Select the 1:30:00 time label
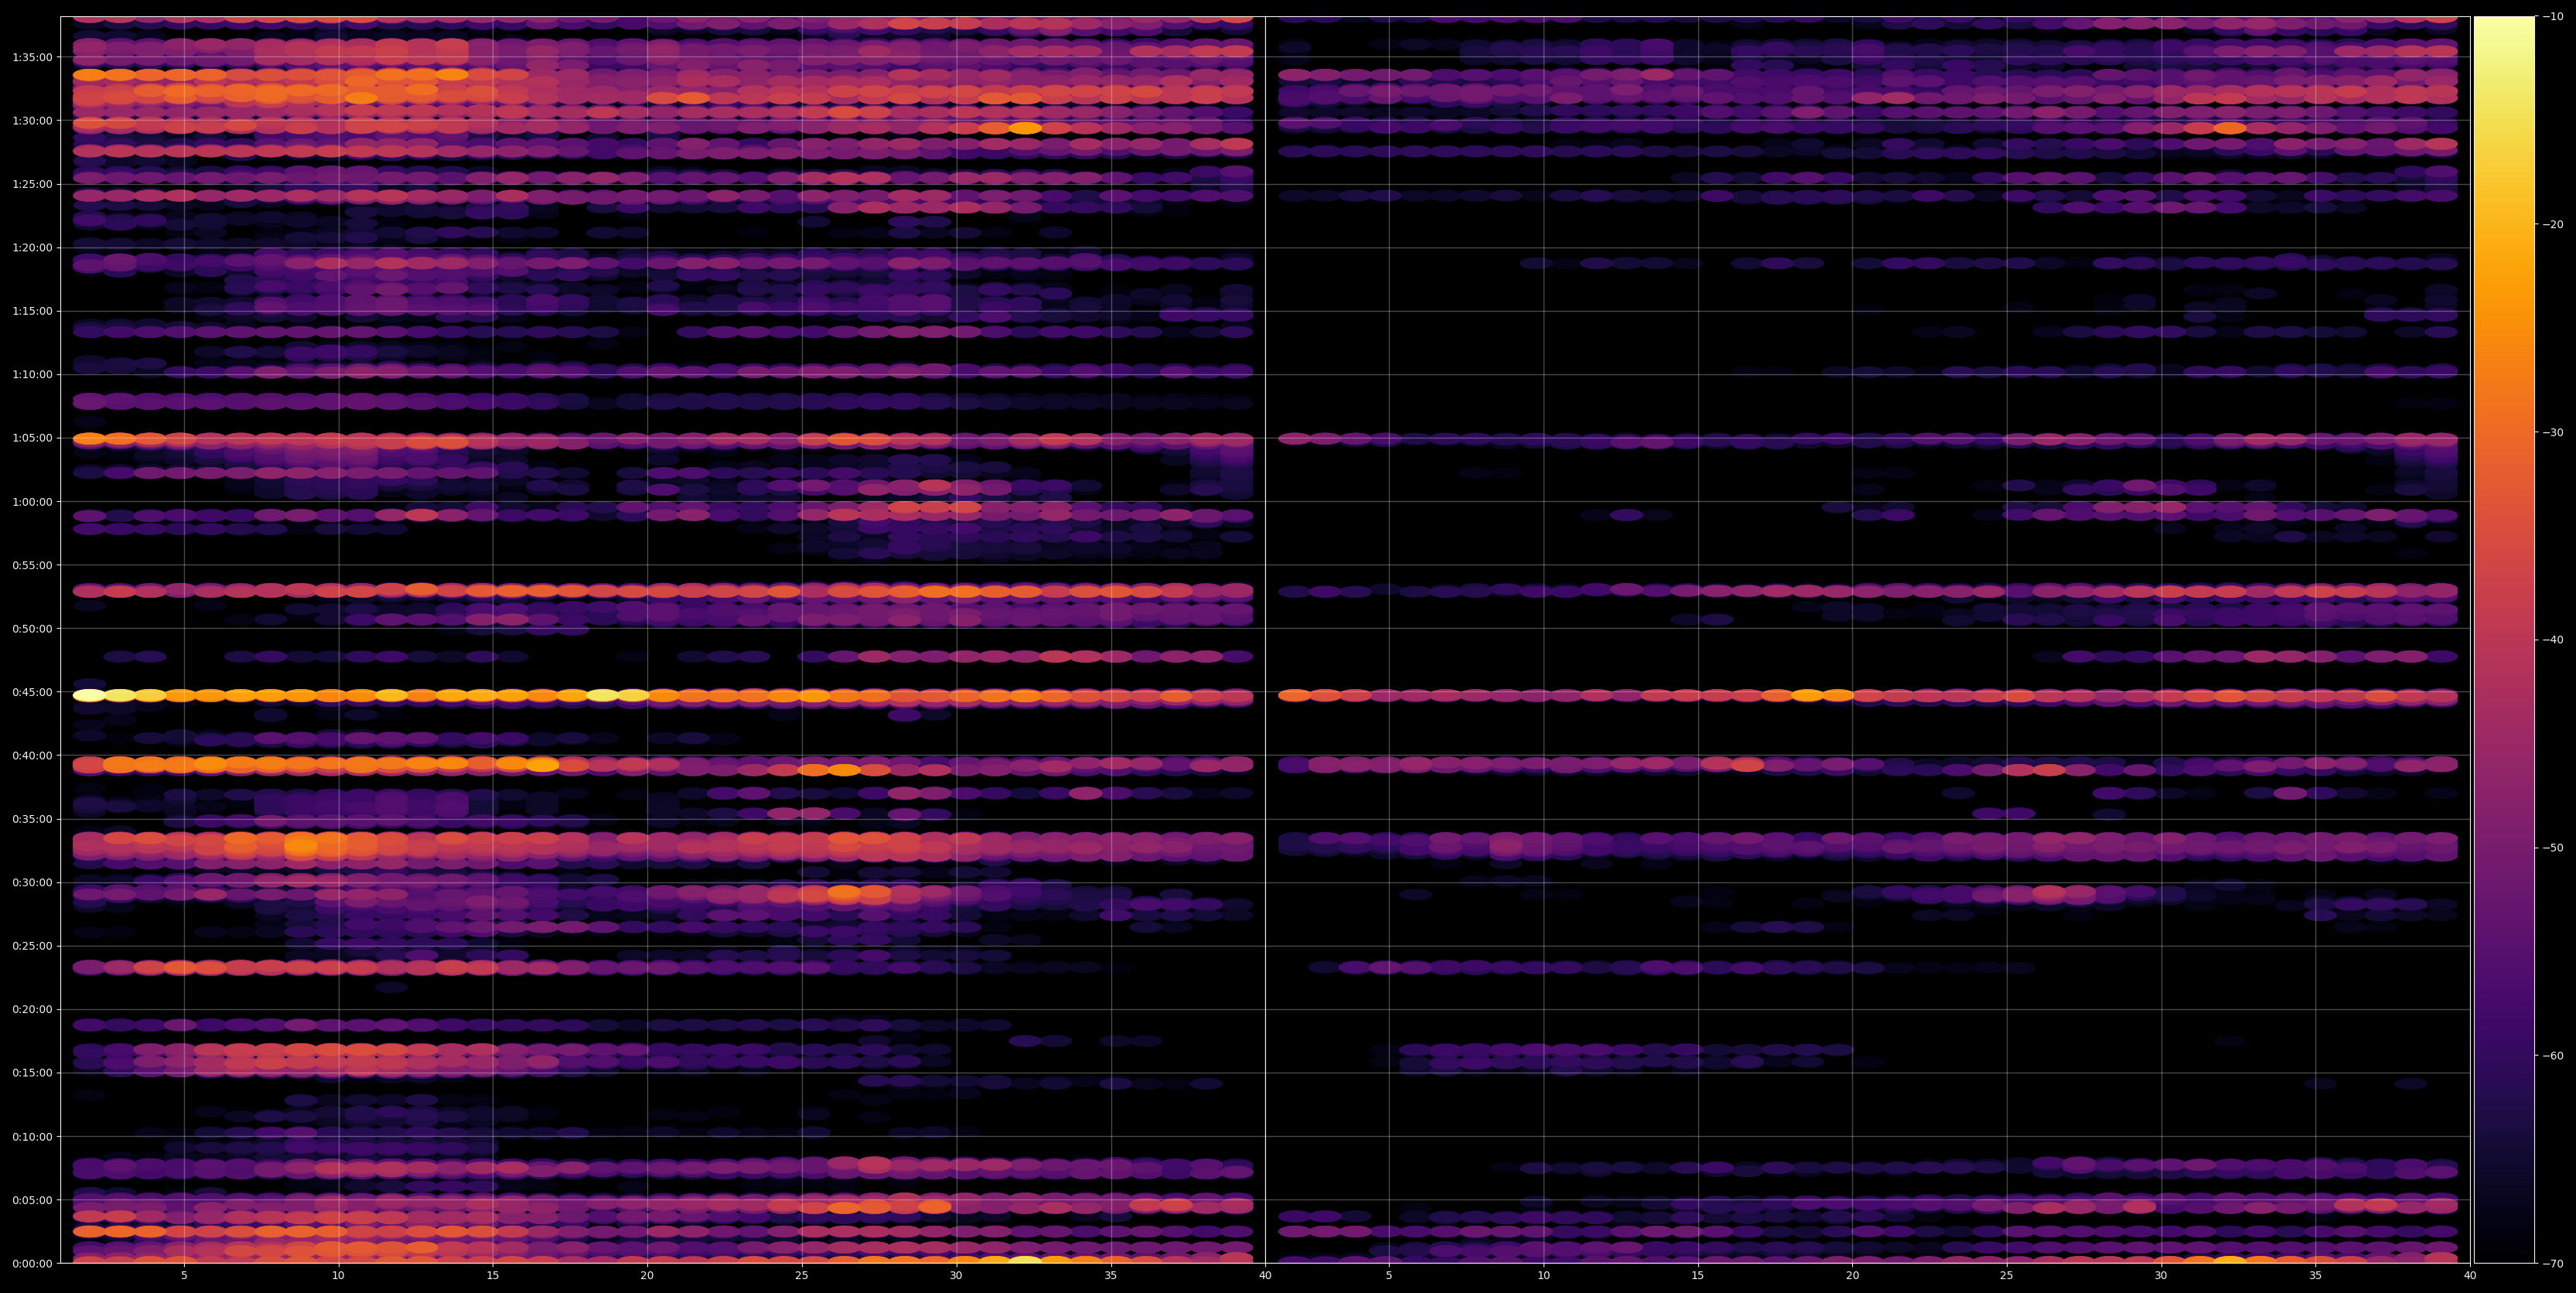The image size is (2576, 1293). point(32,120)
